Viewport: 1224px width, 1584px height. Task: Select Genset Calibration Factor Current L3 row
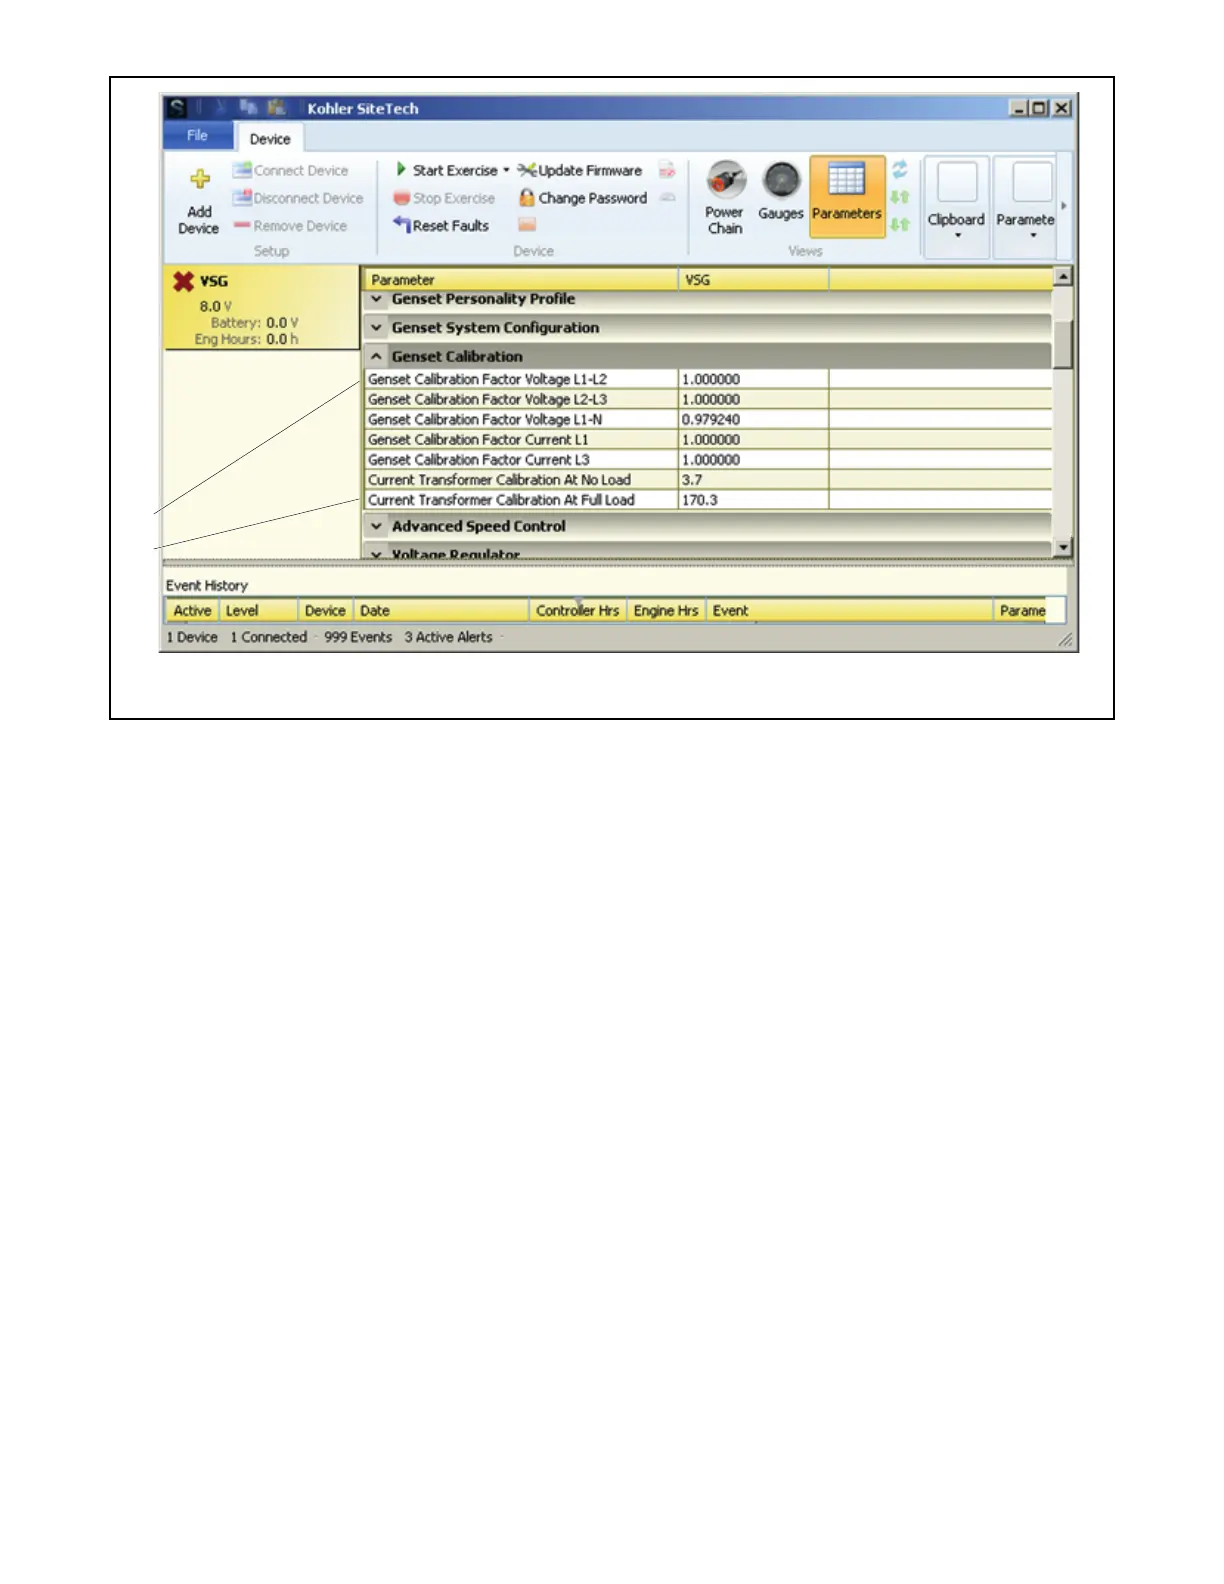709,459
